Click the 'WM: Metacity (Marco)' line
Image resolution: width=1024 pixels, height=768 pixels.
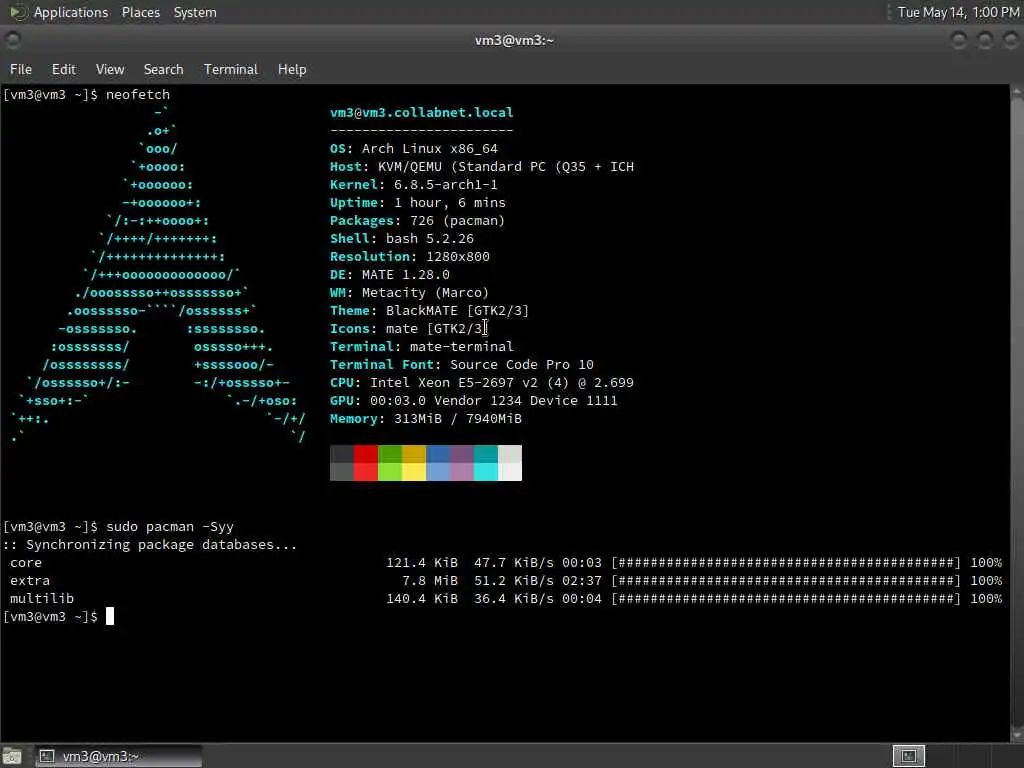[409, 293]
